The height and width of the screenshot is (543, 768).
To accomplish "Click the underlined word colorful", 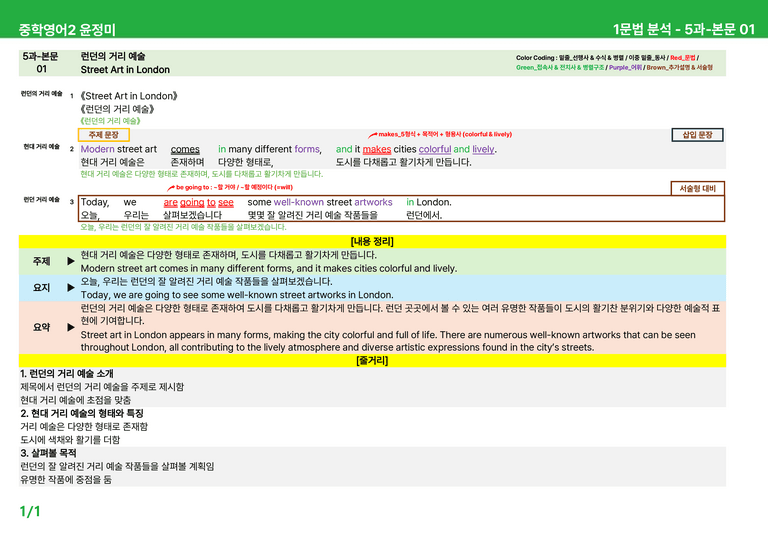I will coord(435,149).
